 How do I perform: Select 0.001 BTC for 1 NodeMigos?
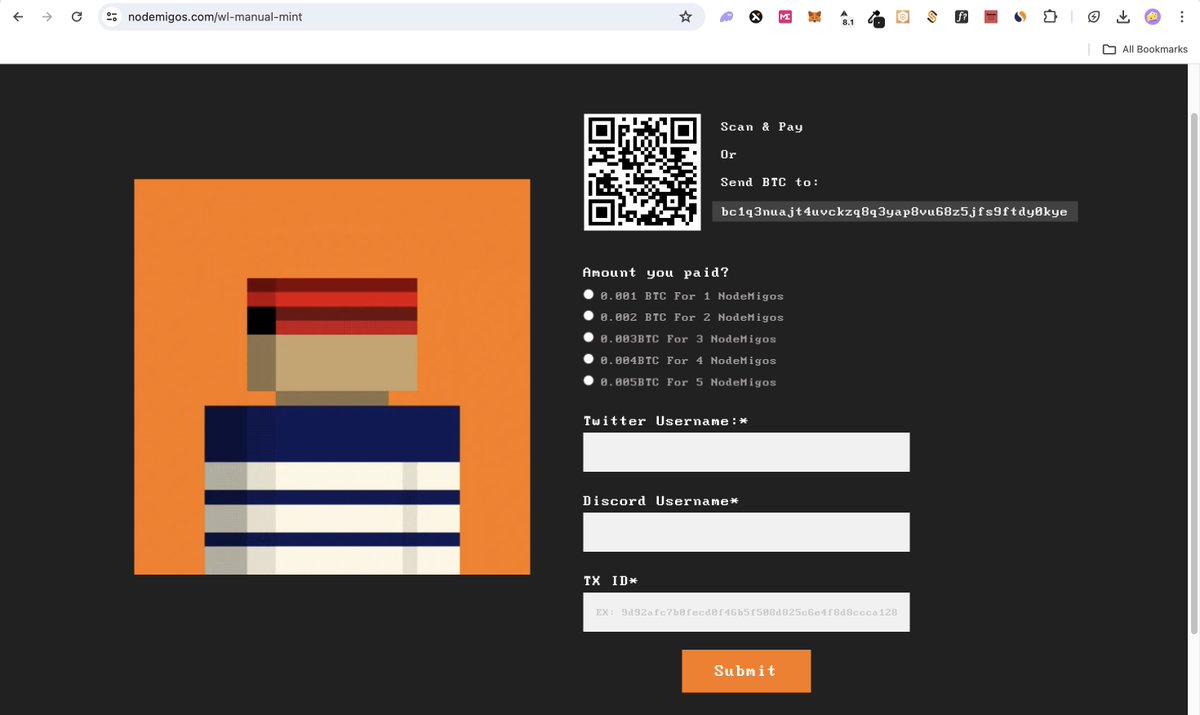click(589, 294)
